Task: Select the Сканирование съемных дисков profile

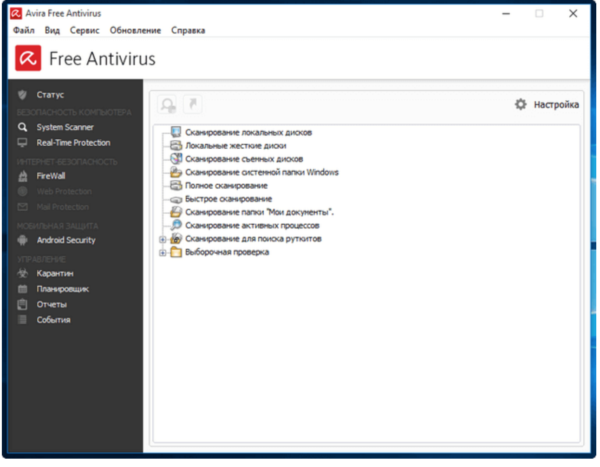Action: [244, 159]
